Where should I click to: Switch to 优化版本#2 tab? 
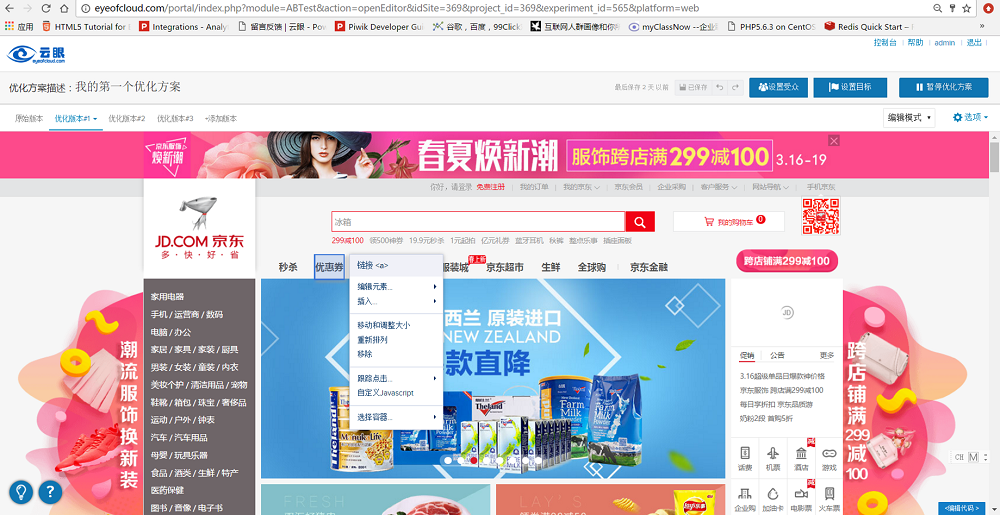point(127,119)
